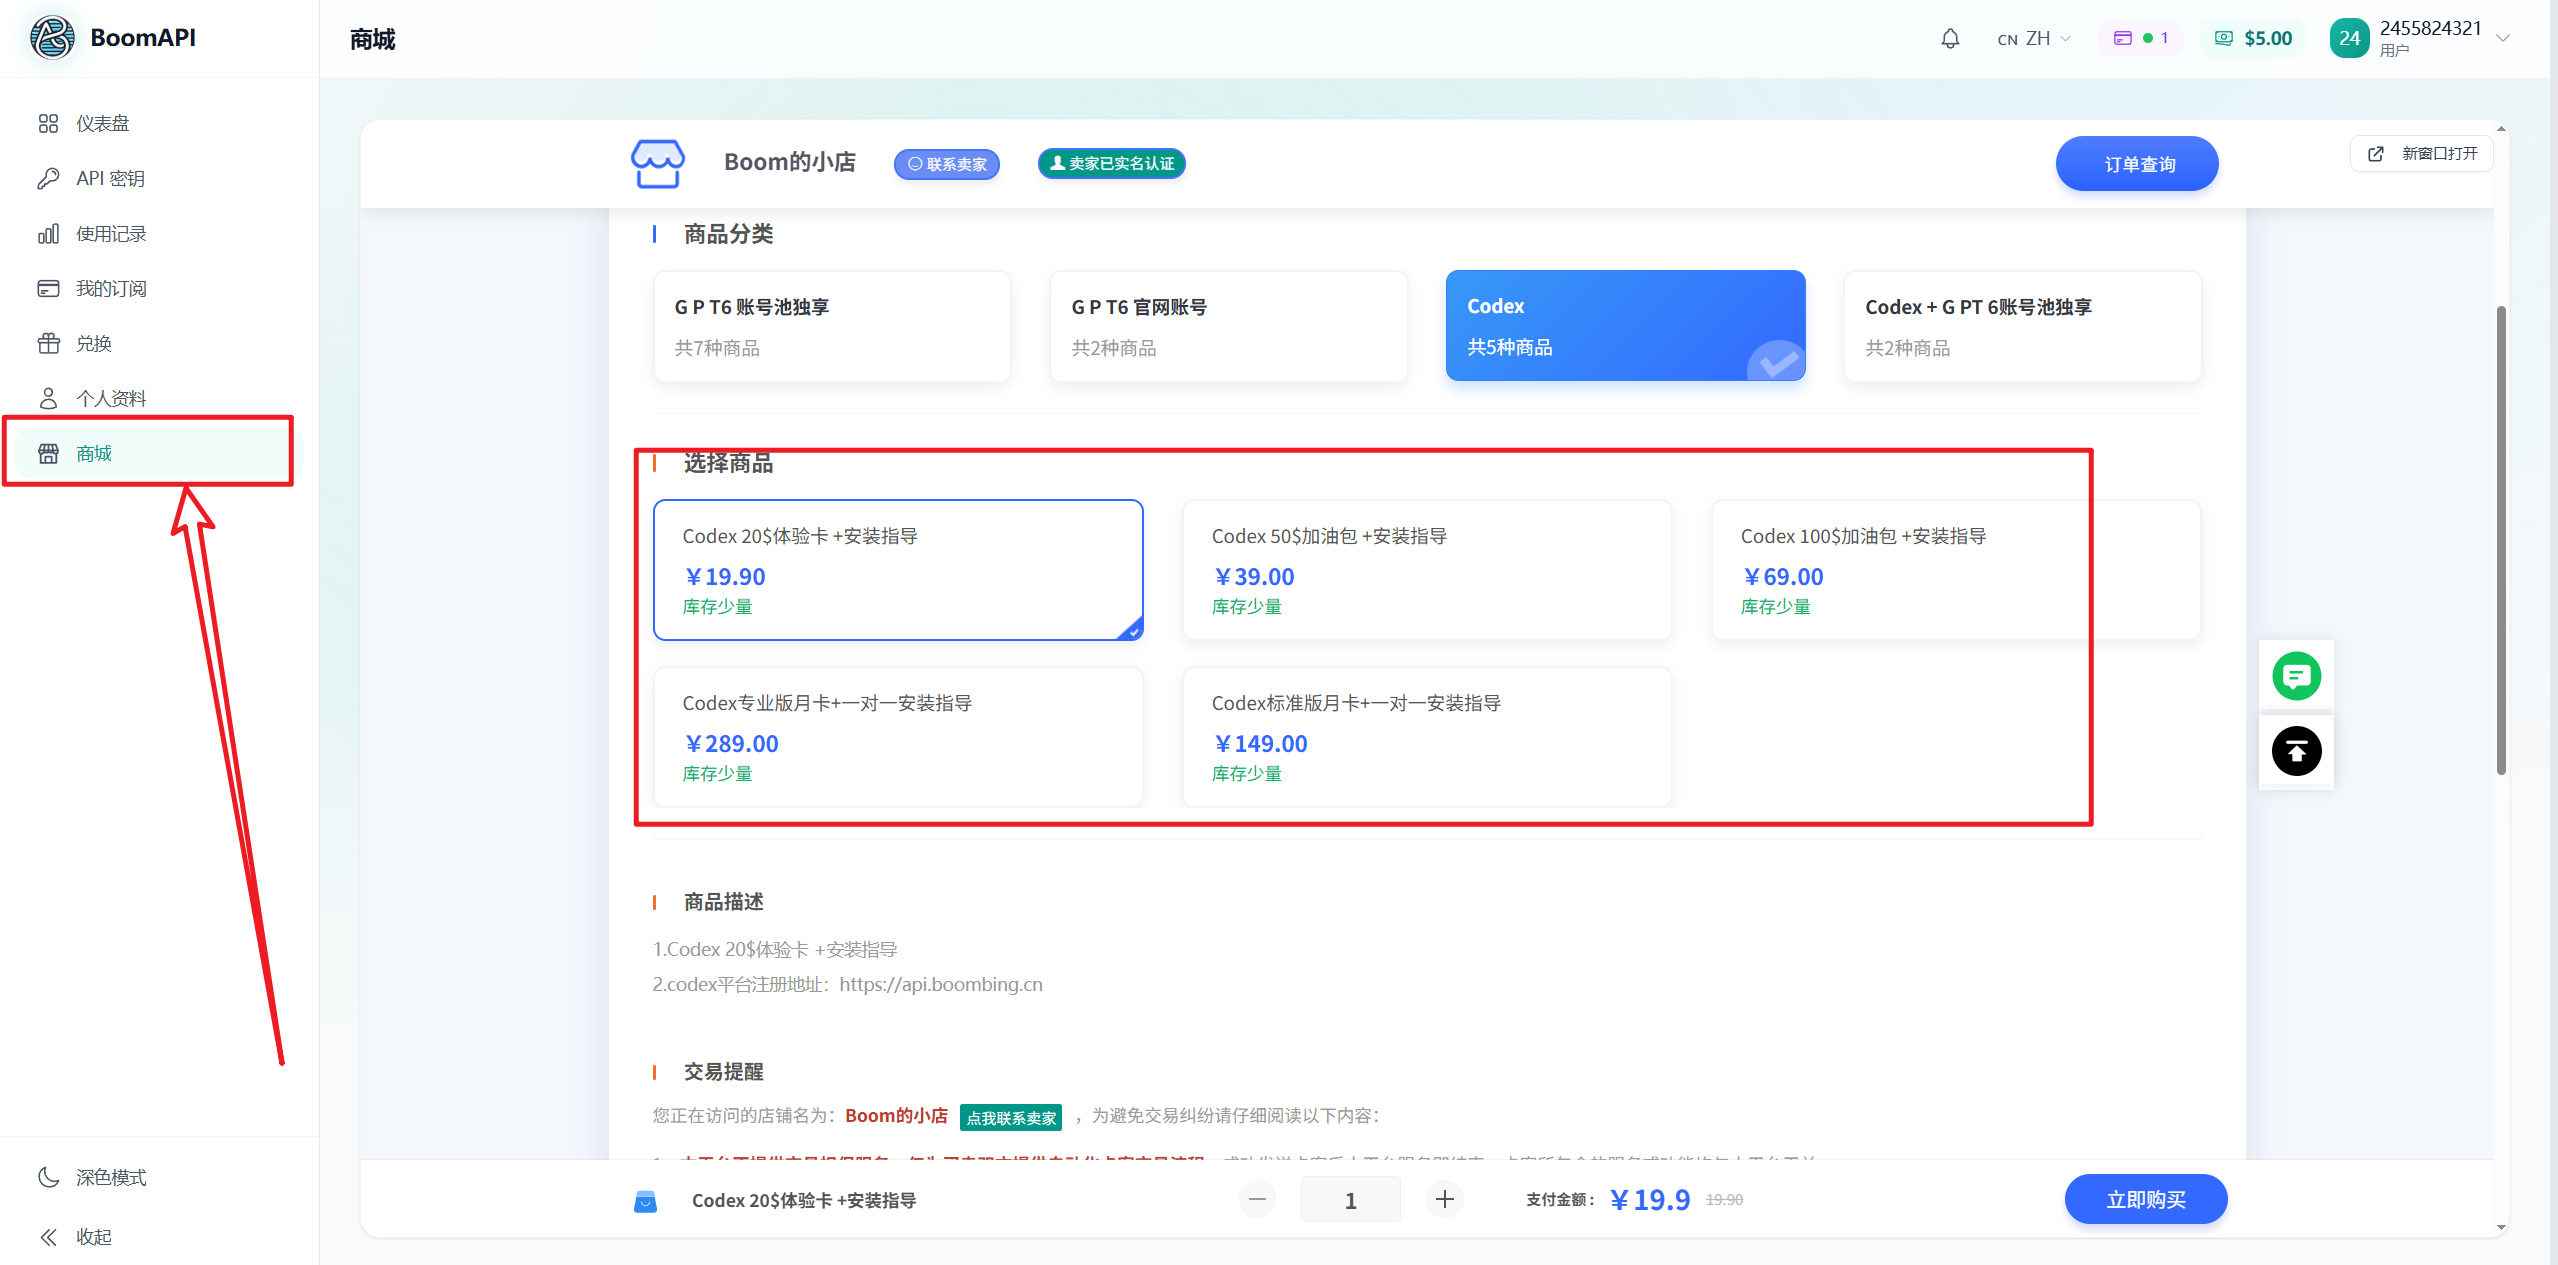Click the green chat support icon
The height and width of the screenshot is (1265, 2558).
click(2296, 676)
